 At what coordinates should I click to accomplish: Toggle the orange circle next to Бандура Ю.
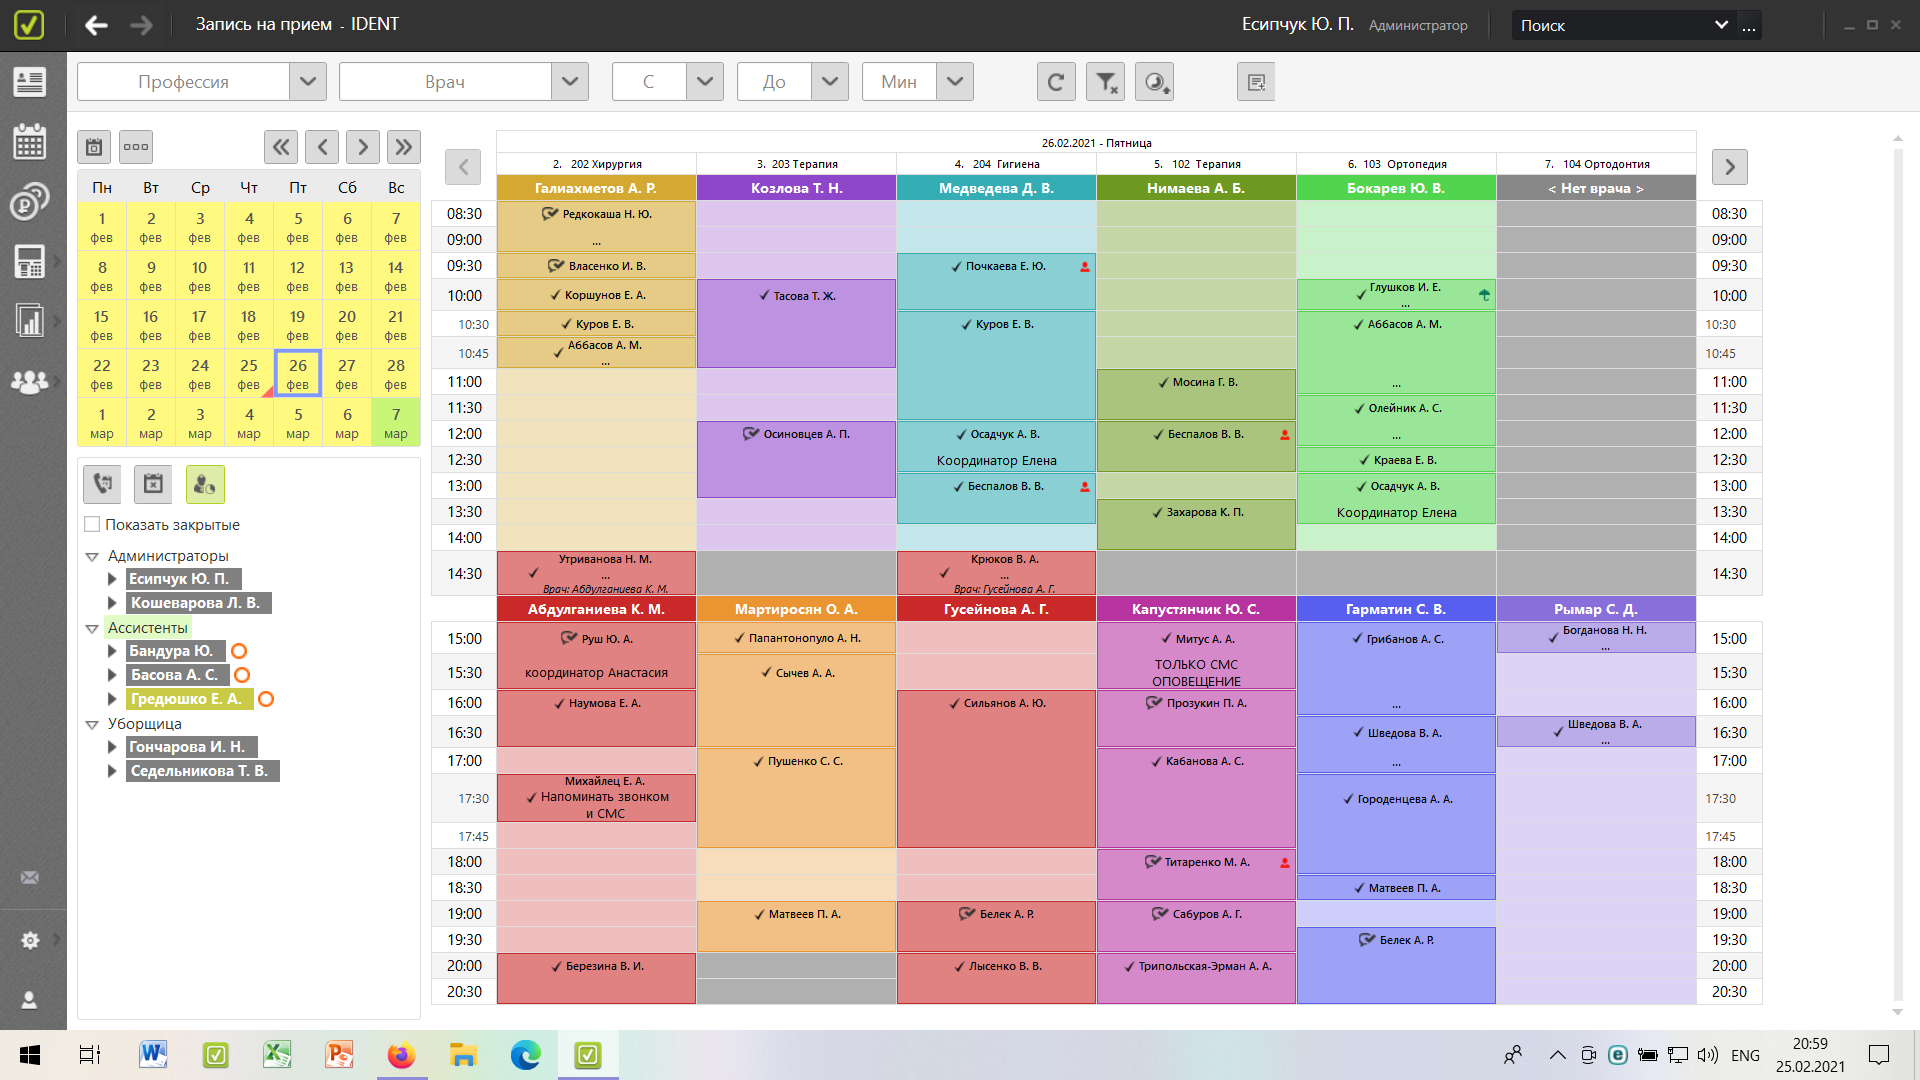pyautogui.click(x=239, y=651)
